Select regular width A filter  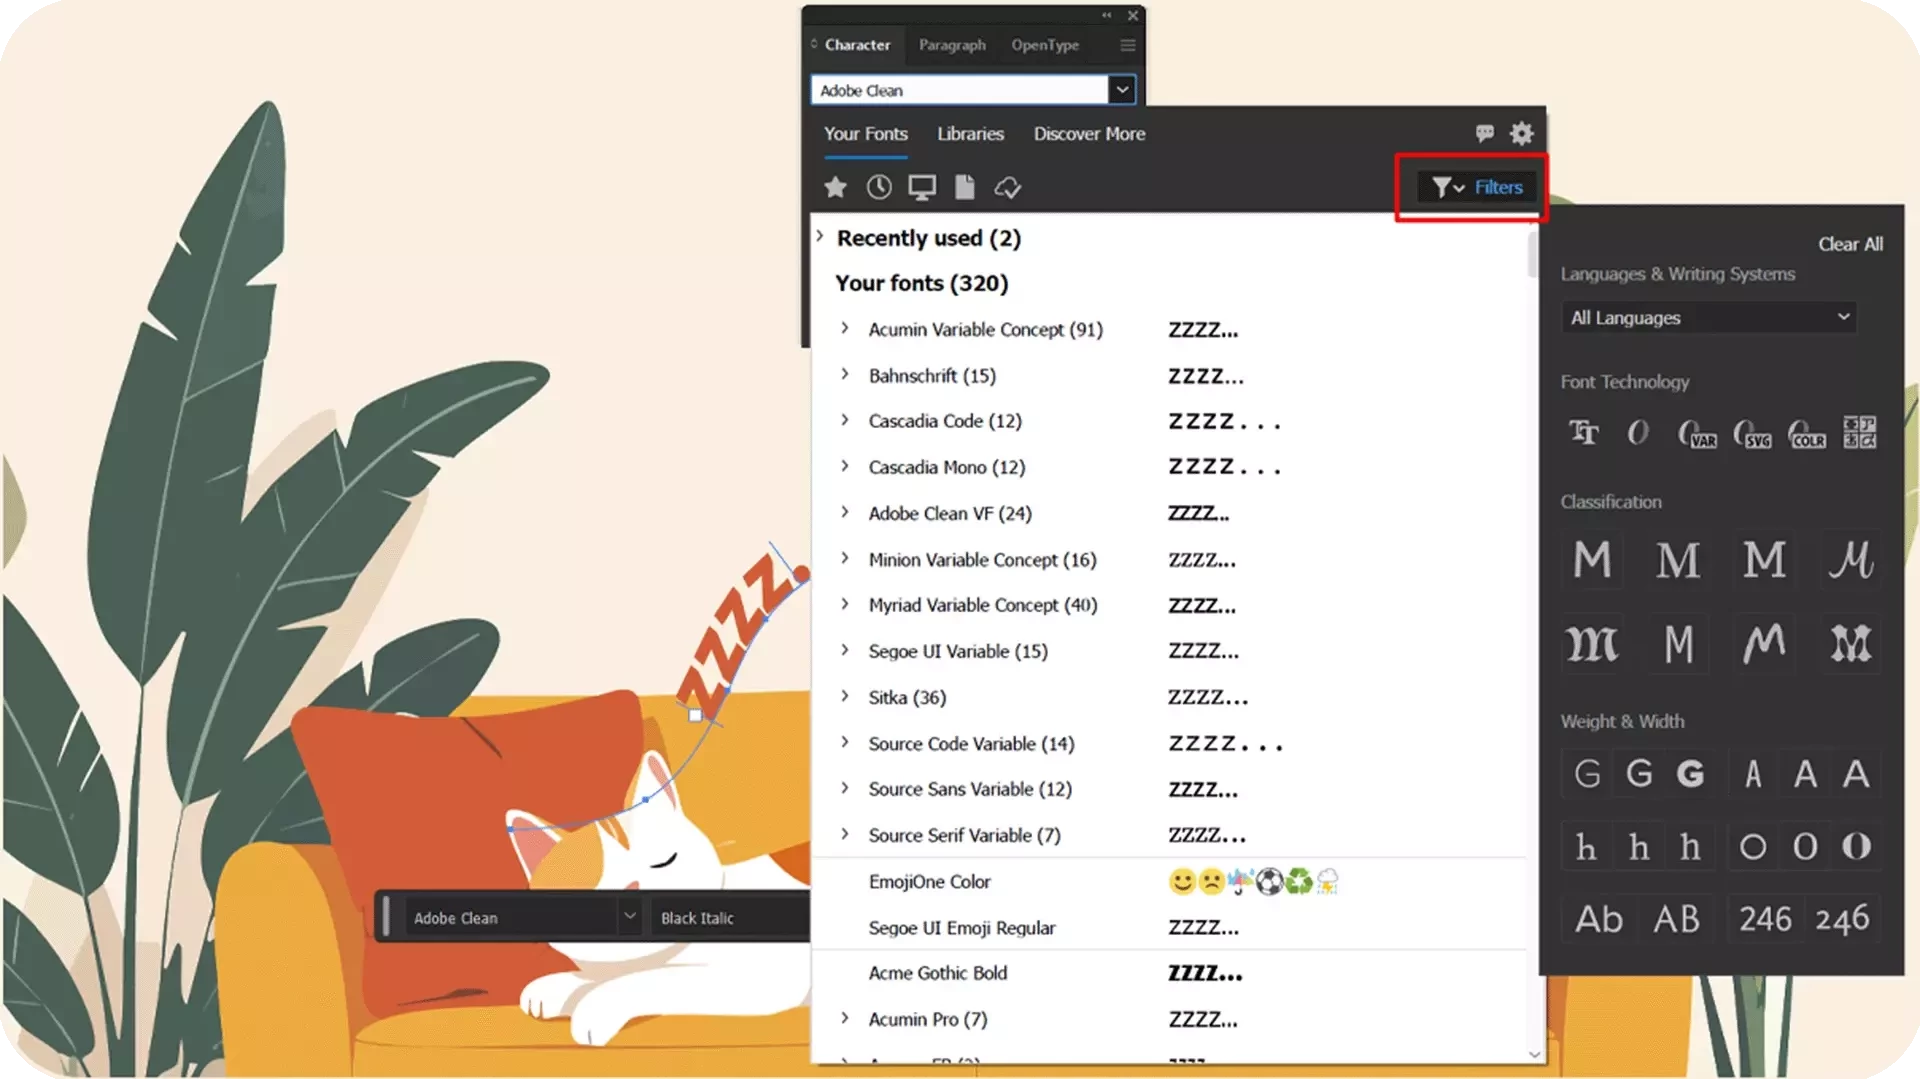[x=1805, y=773]
